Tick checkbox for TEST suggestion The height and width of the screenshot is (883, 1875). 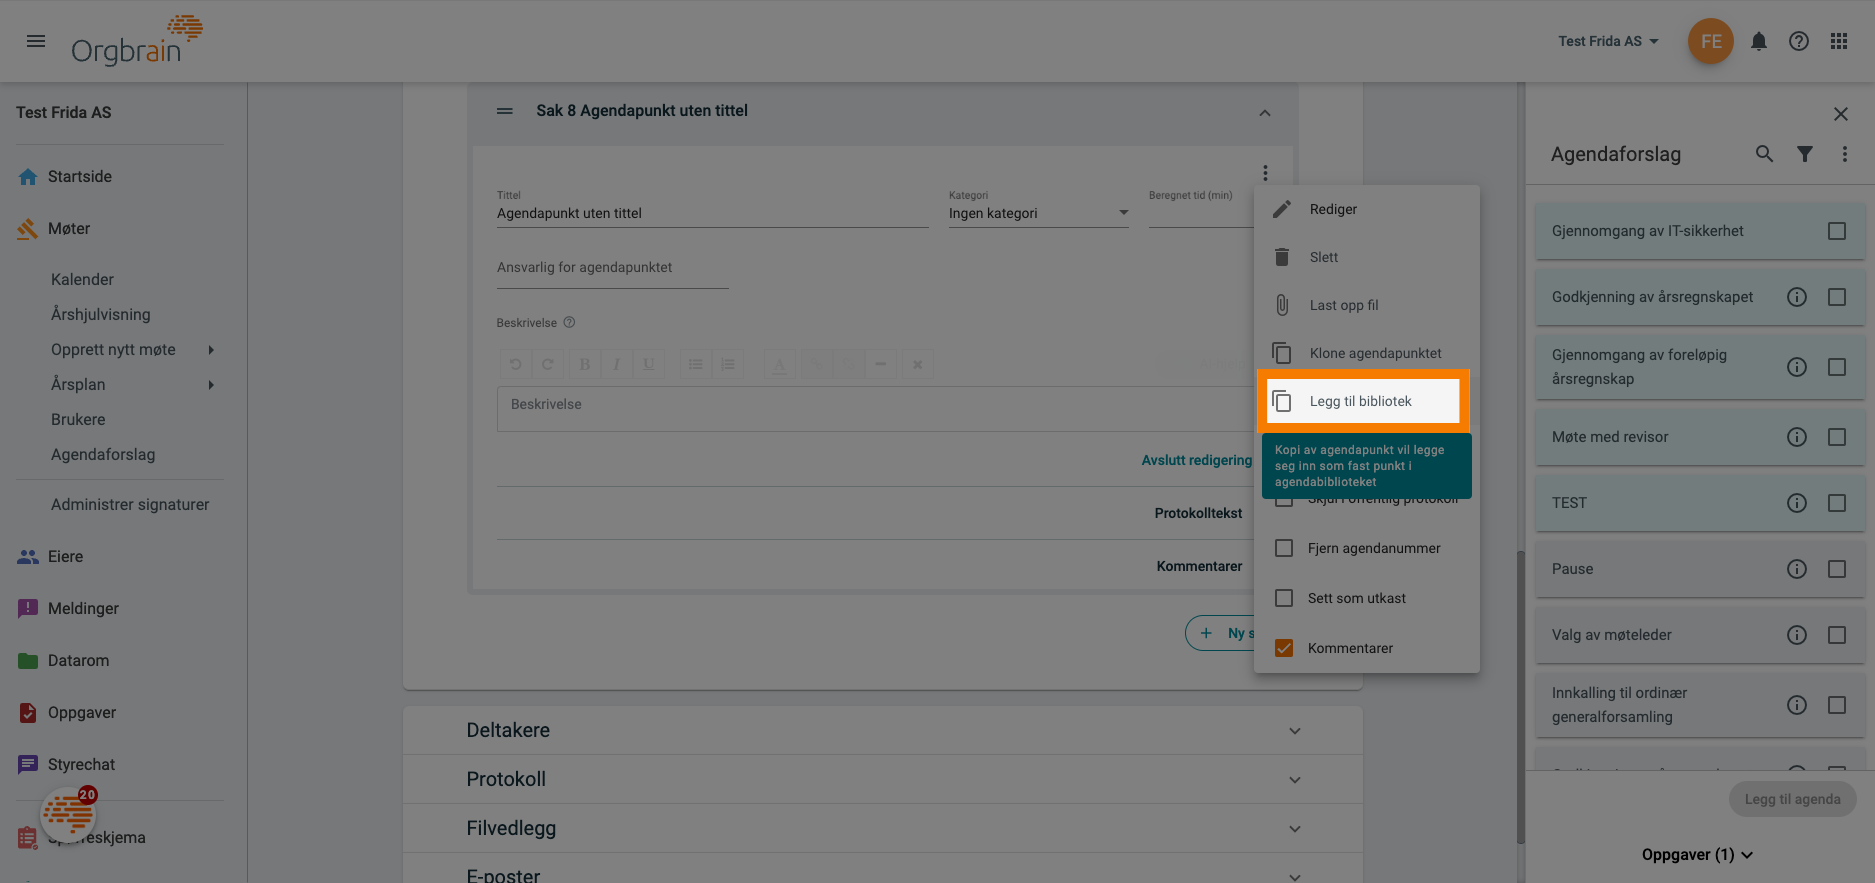tap(1837, 503)
